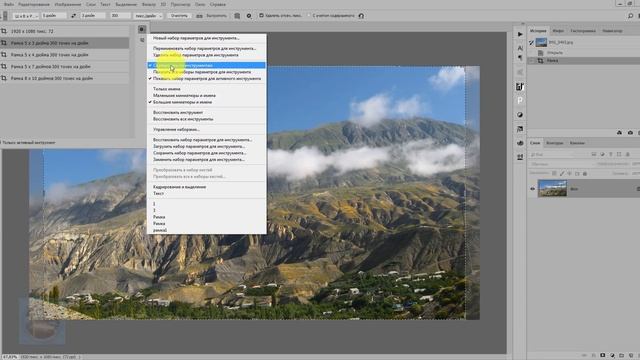This screenshot has width=640, height=360.
Task: Filter layers by shape layer icon
Action: click(619, 154)
